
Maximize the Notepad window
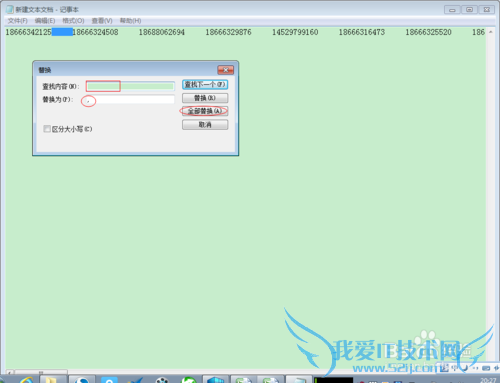469,10
